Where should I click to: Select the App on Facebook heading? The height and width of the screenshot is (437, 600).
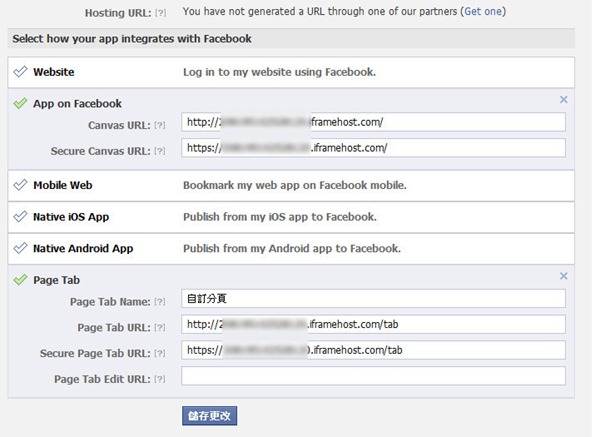77,104
